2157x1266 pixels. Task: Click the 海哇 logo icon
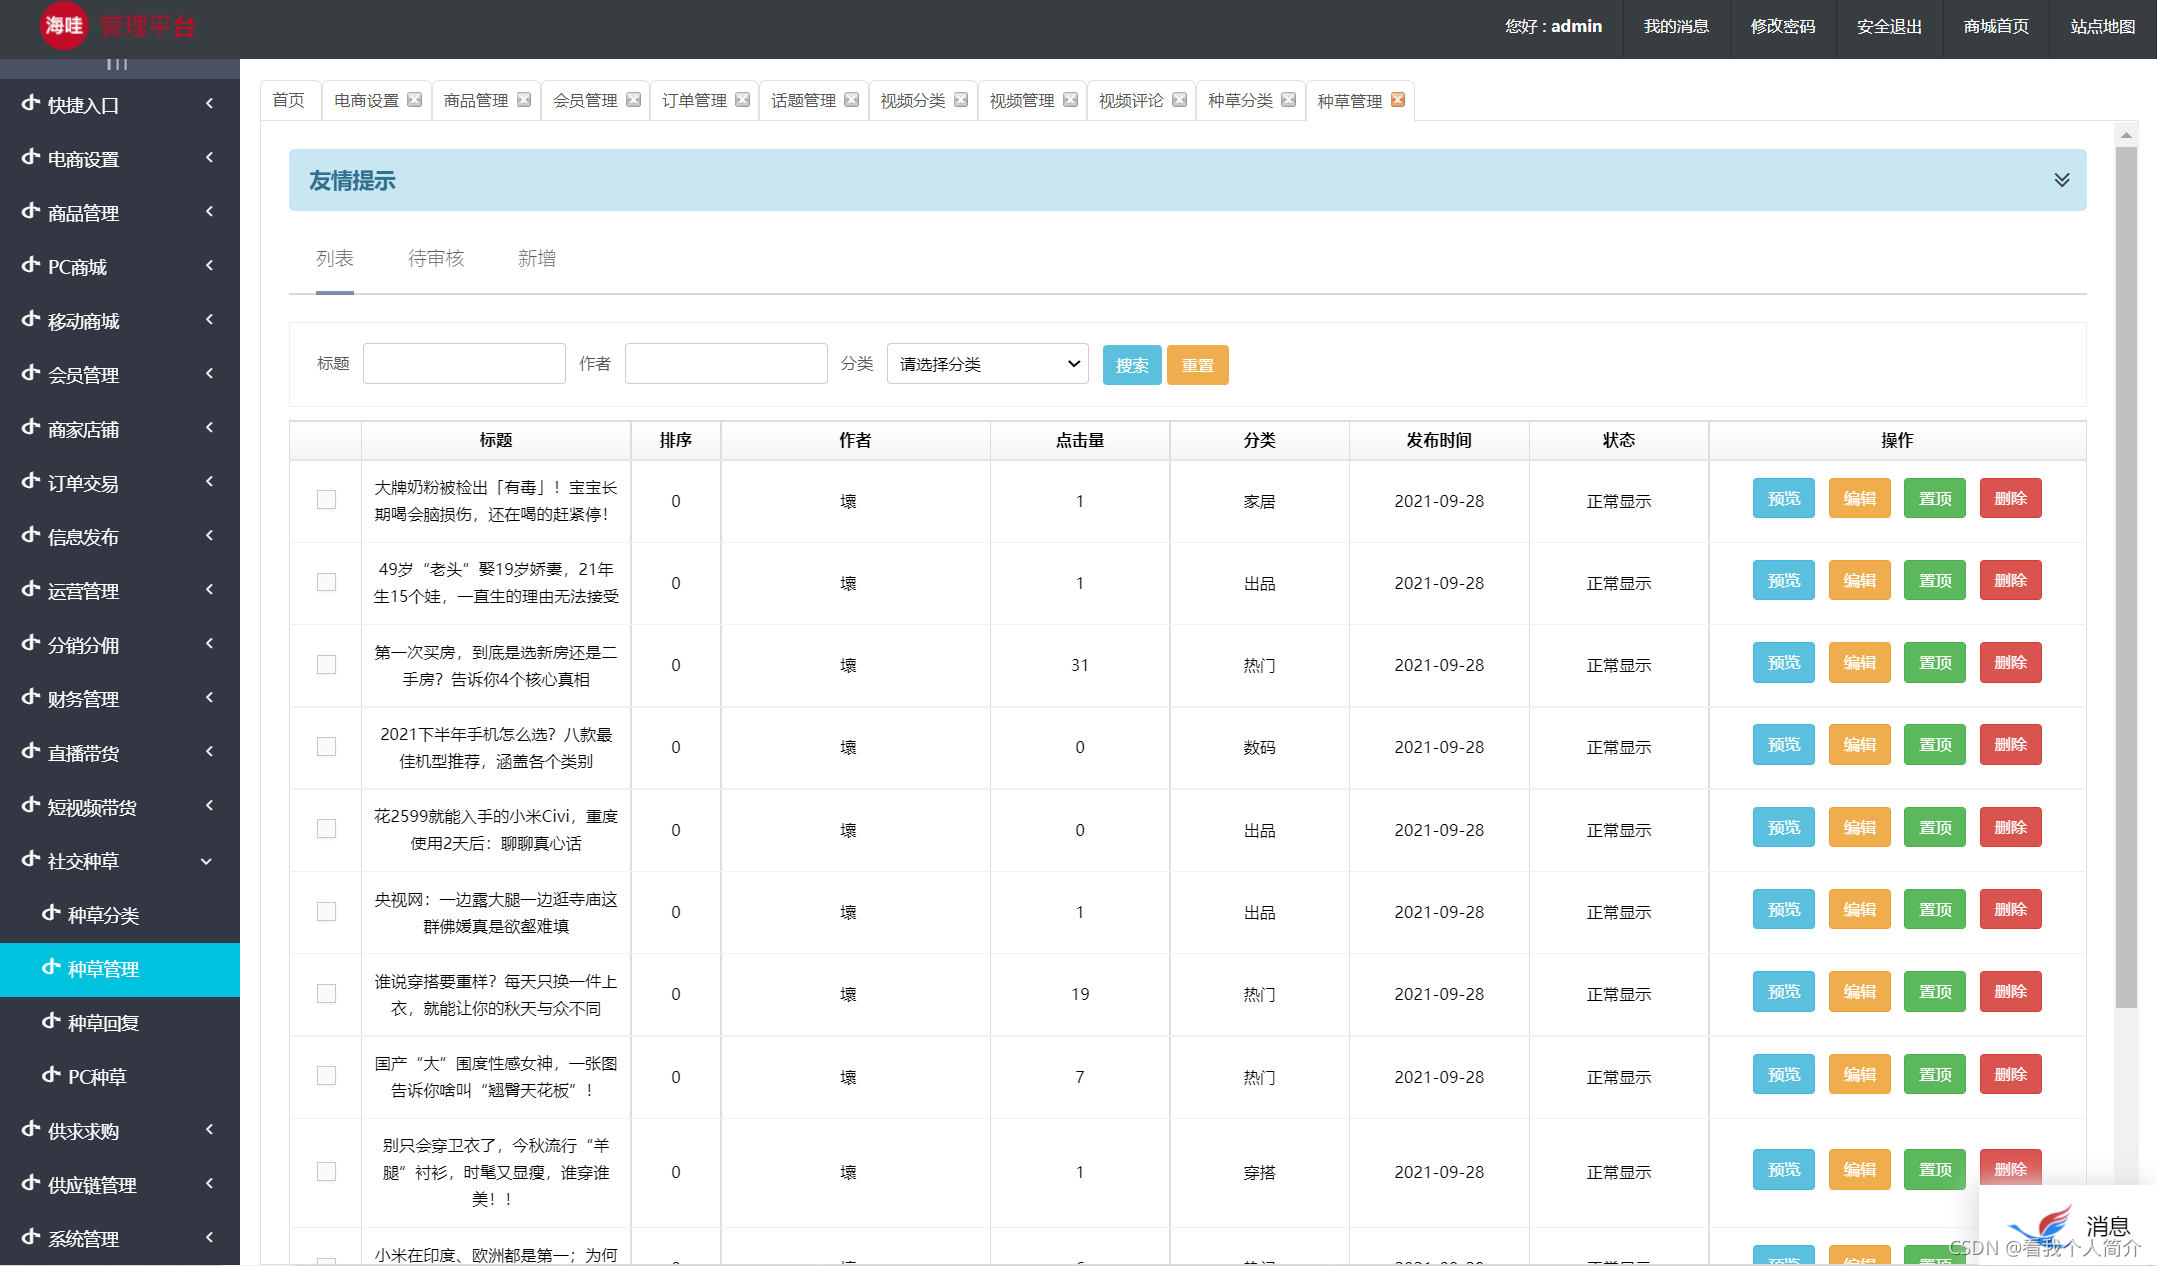(x=64, y=25)
